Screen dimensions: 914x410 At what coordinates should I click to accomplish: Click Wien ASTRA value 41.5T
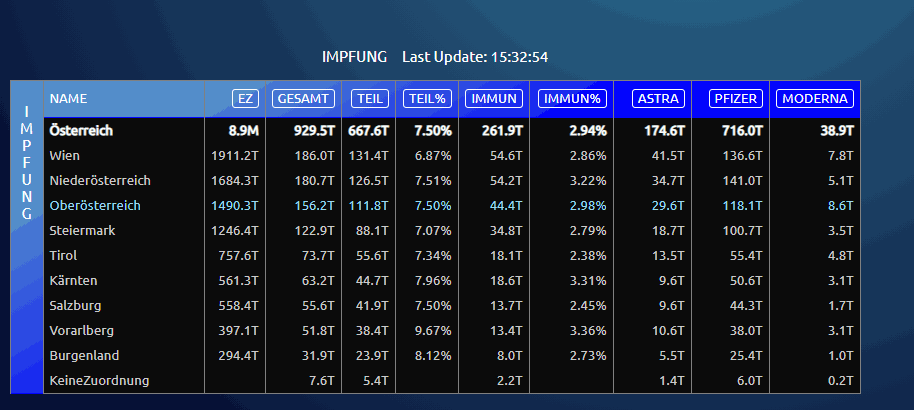point(668,156)
